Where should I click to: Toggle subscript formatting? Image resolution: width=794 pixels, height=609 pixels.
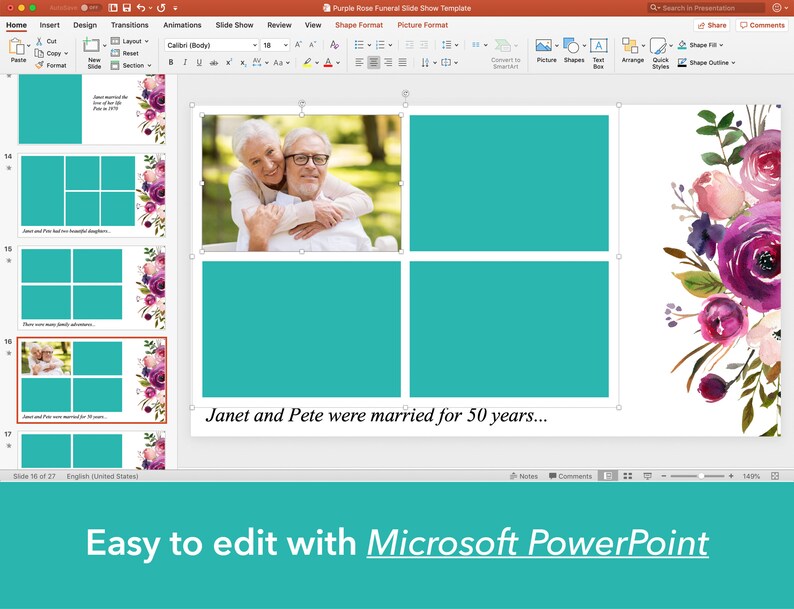(243, 62)
